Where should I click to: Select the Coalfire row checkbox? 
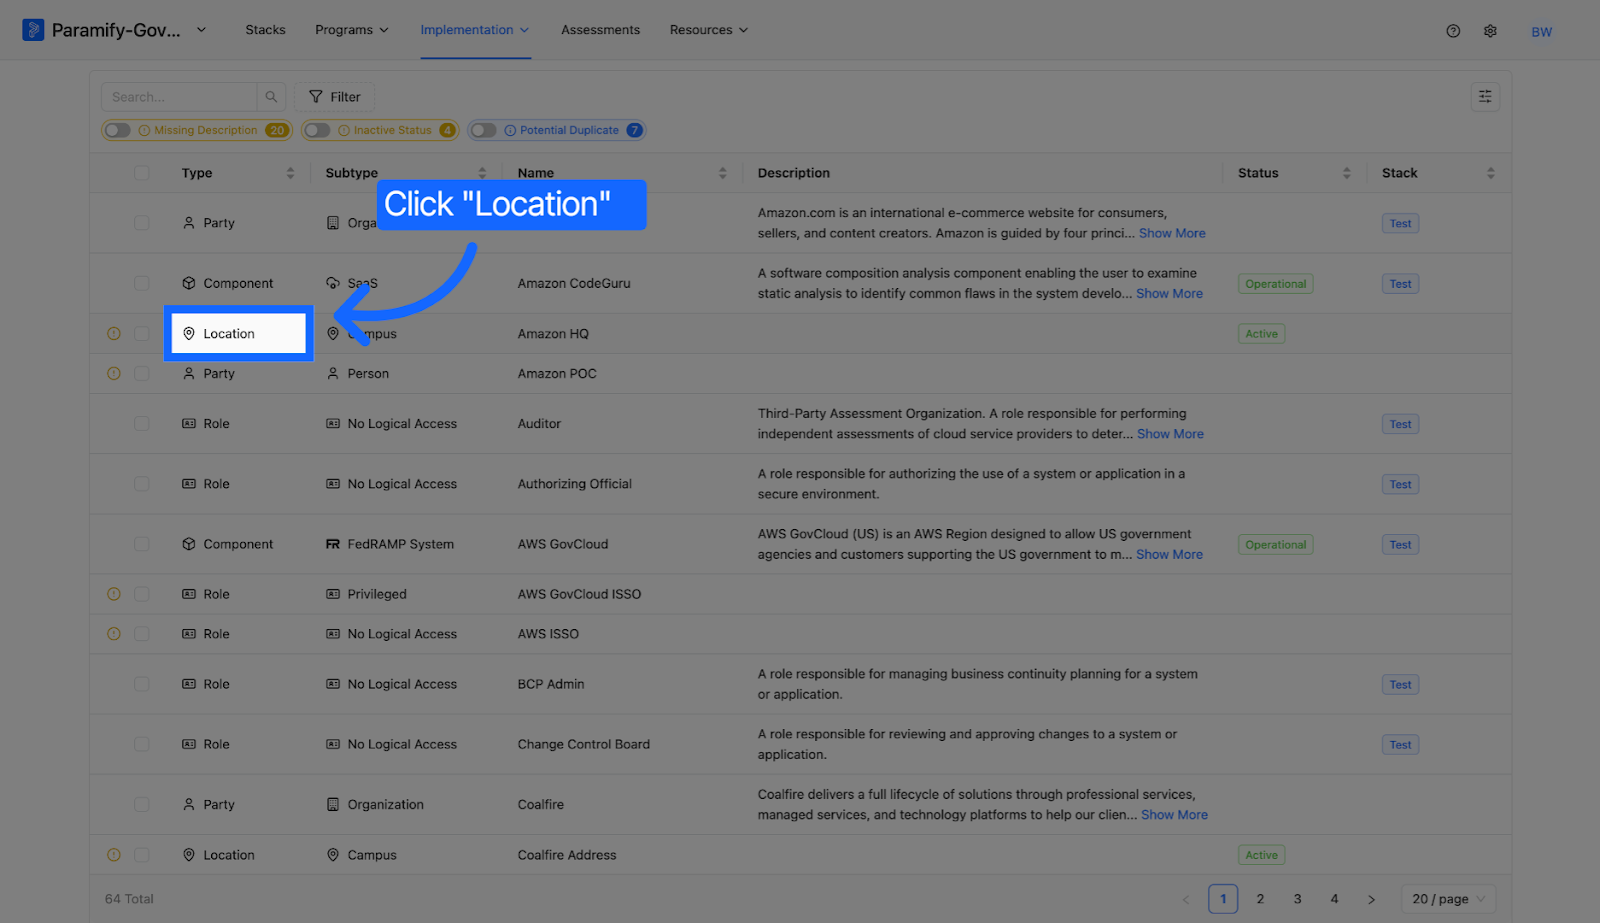[142, 805]
